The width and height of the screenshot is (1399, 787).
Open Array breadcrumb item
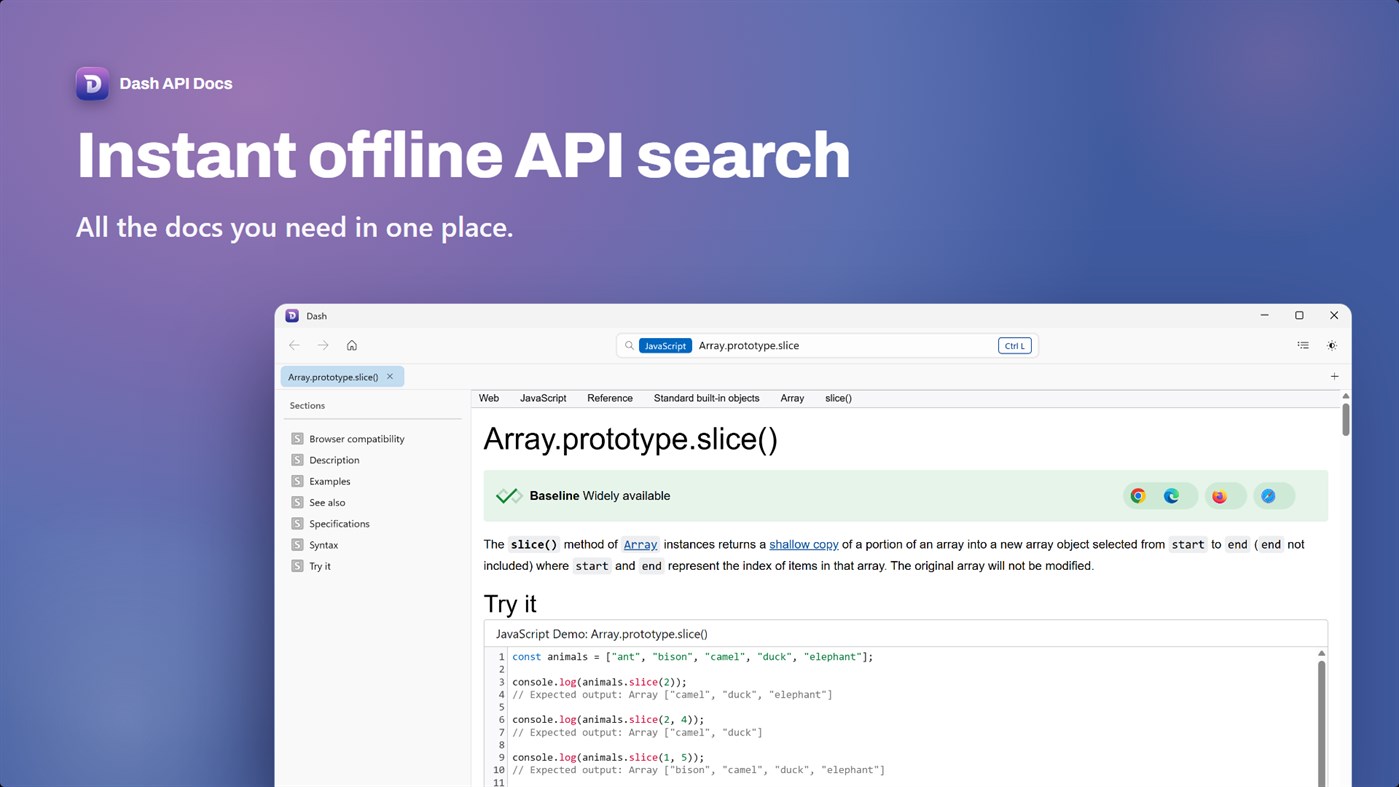(x=792, y=398)
